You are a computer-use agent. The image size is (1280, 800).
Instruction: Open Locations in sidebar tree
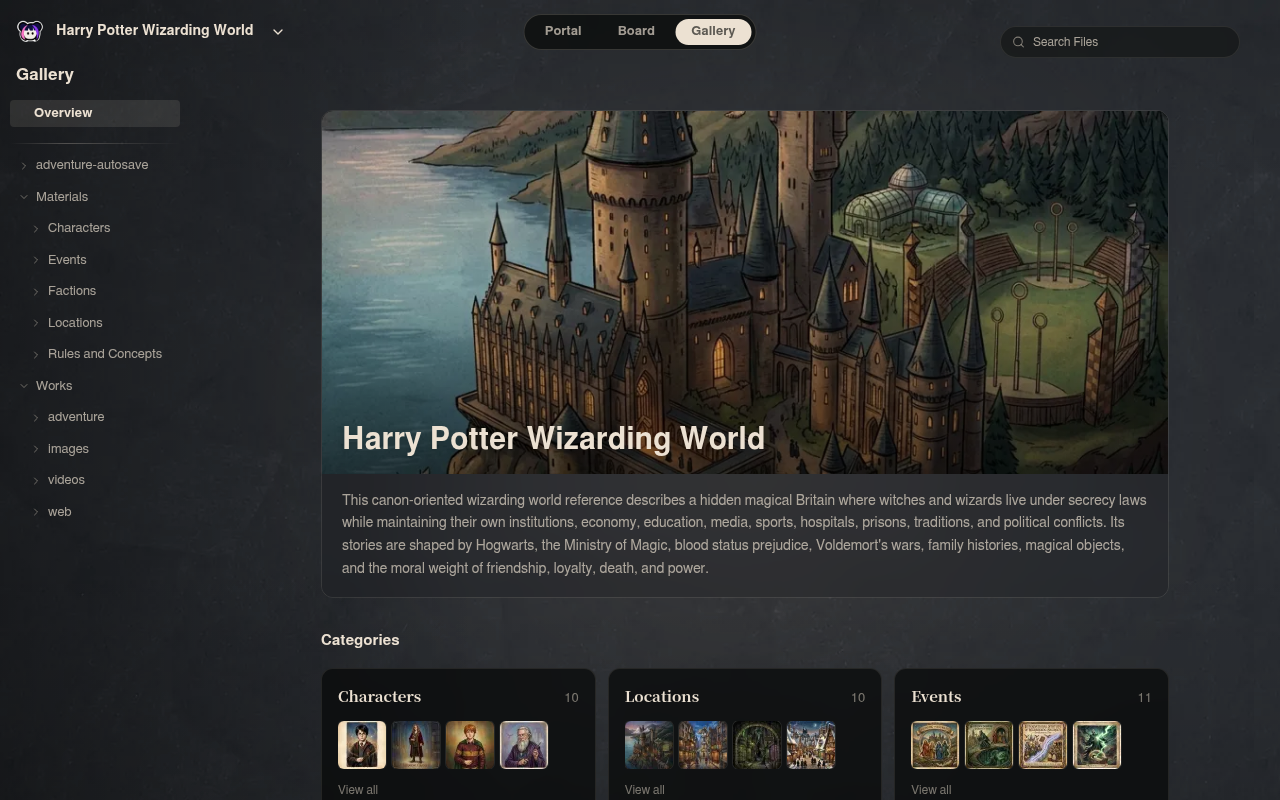pyautogui.click(x=75, y=323)
